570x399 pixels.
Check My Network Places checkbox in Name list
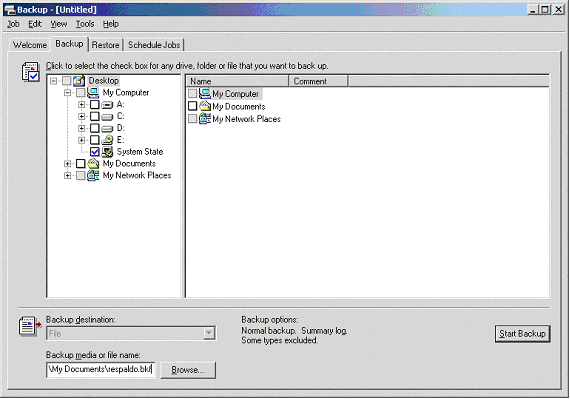pyautogui.click(x=192, y=118)
